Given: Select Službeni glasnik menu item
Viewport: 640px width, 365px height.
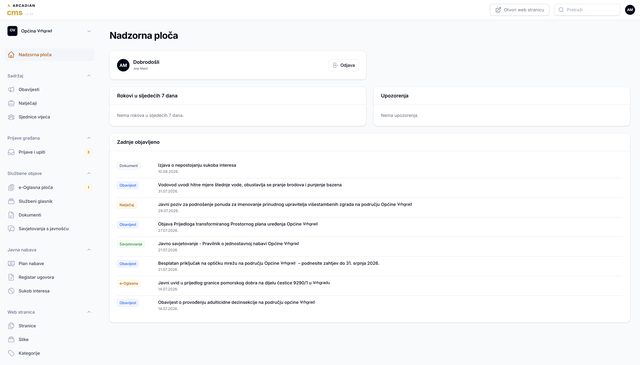Looking at the screenshot, I should point(50,201).
